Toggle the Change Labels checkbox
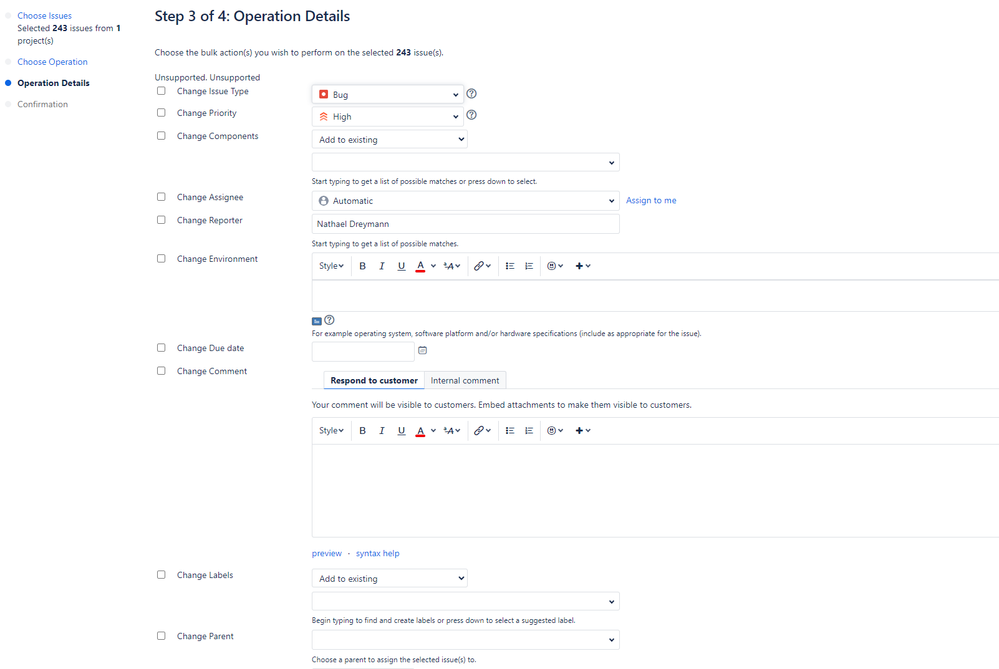Viewport: 999px width, 669px height. (x=161, y=575)
